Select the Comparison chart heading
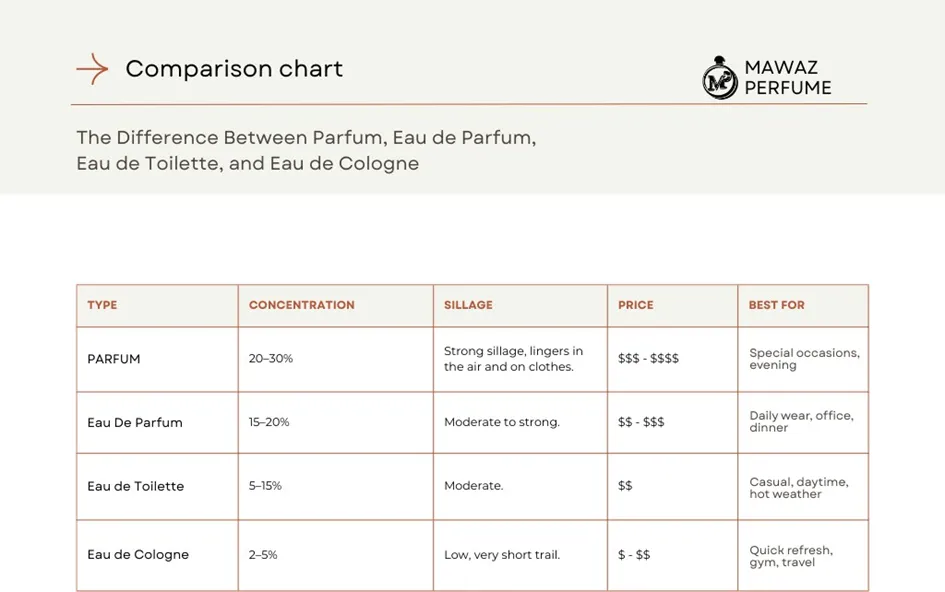Viewport: 945px width, 592px height. (x=234, y=69)
